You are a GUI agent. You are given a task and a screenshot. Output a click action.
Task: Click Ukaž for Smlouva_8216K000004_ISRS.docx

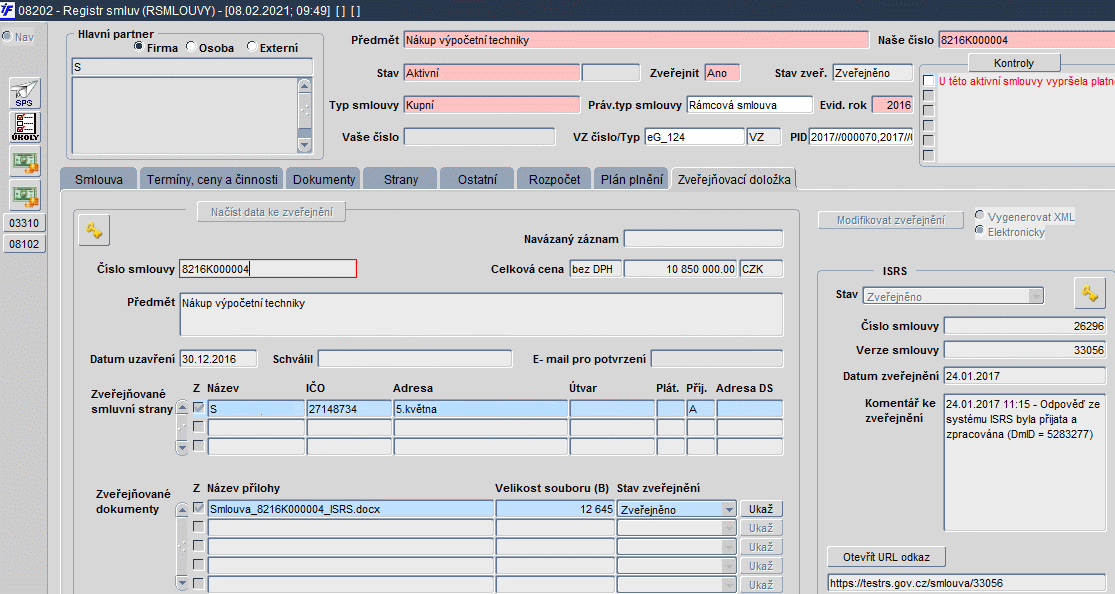(x=761, y=509)
